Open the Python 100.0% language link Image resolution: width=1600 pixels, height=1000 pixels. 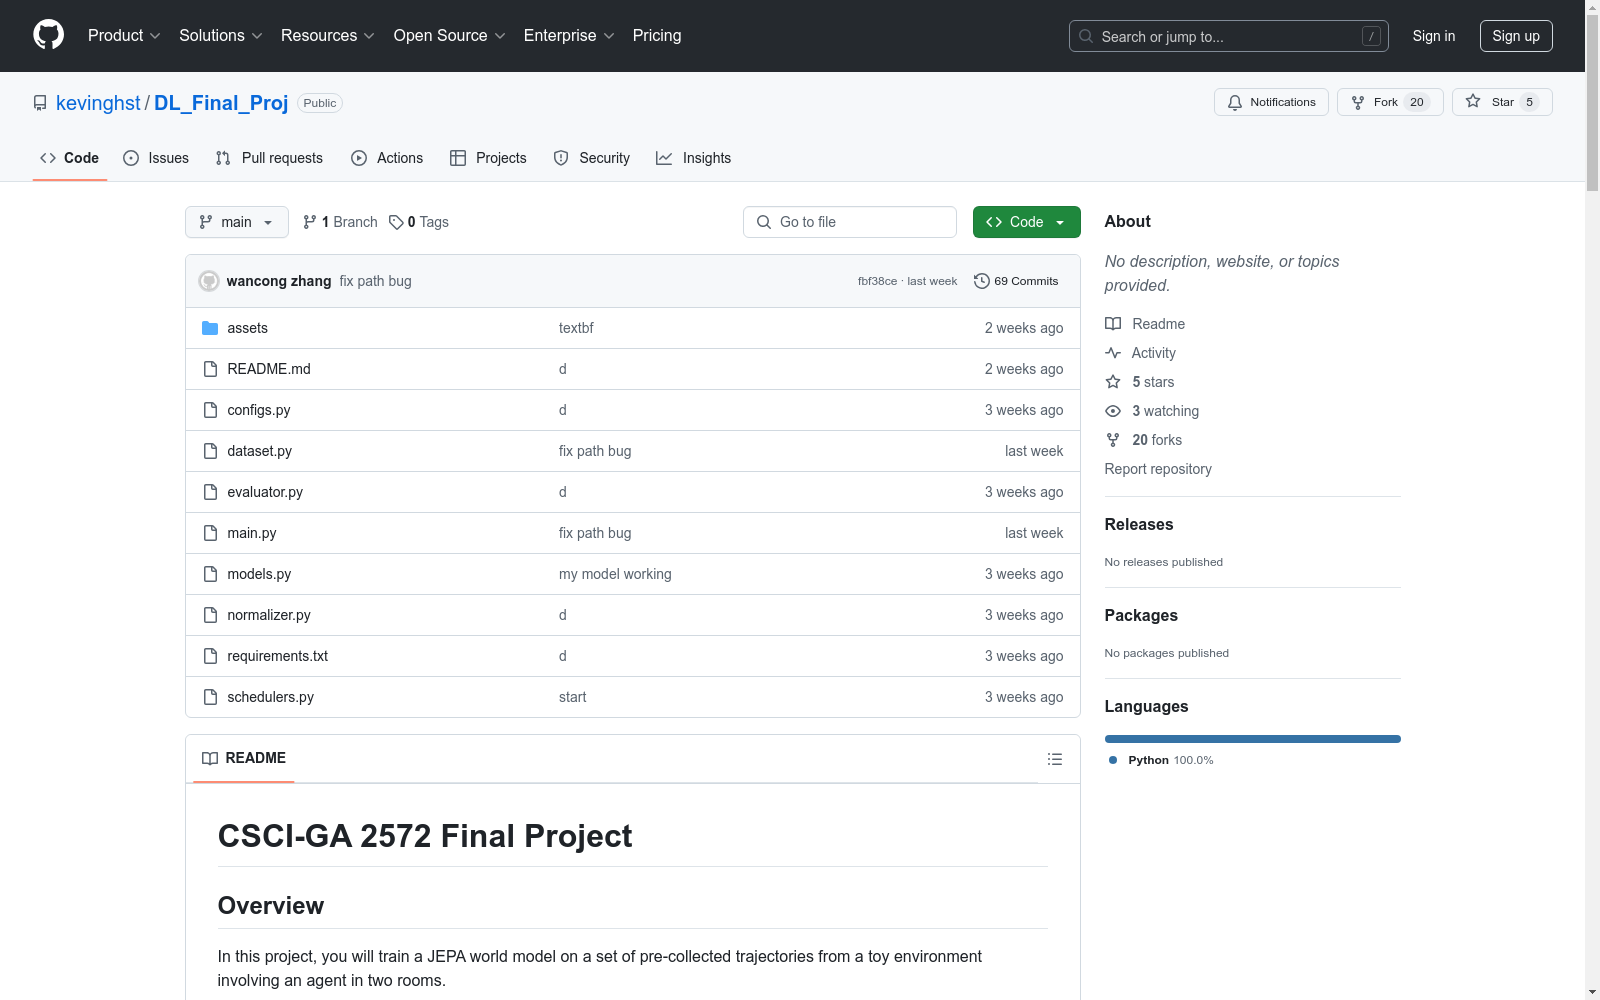point(1161,760)
